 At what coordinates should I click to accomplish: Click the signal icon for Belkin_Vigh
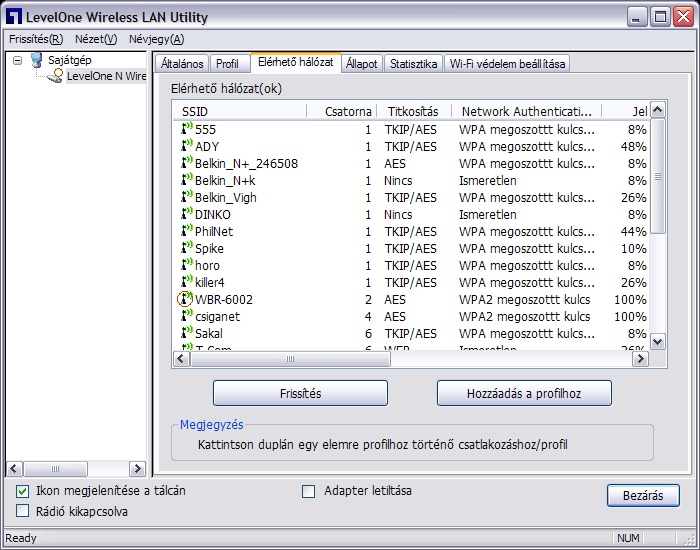(187, 196)
